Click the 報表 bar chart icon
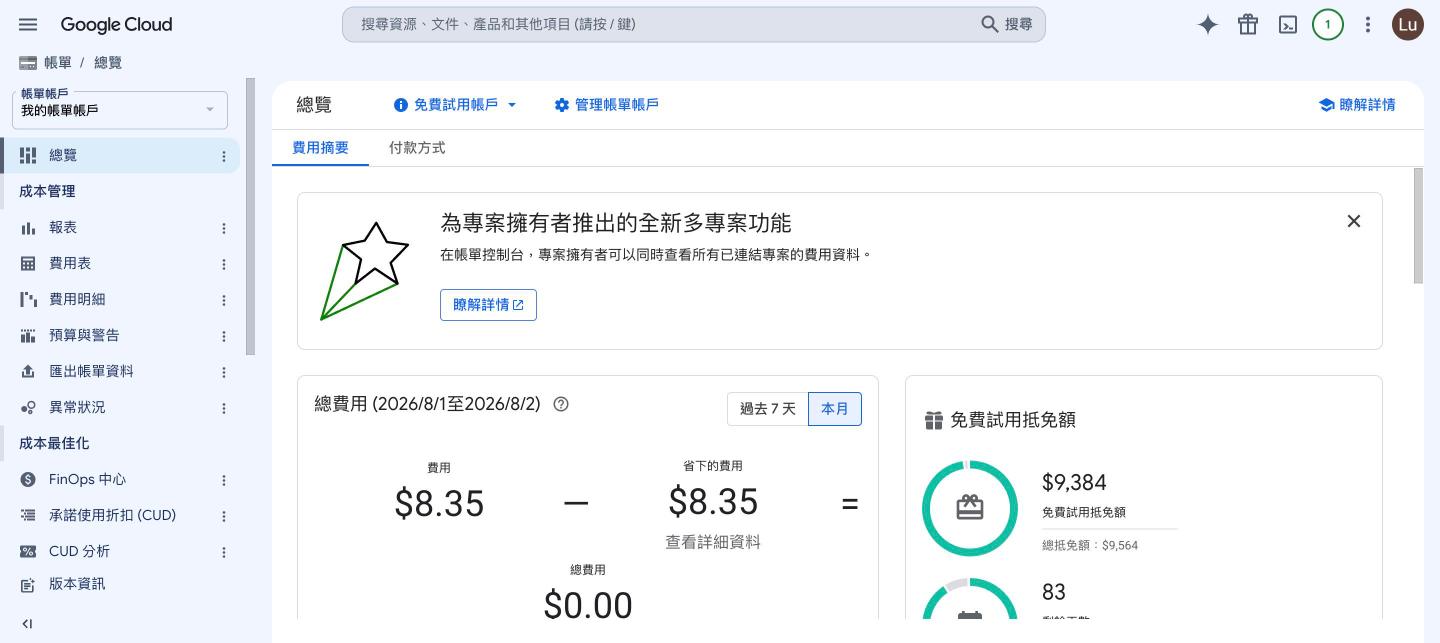The width and height of the screenshot is (1440, 643). [28, 228]
